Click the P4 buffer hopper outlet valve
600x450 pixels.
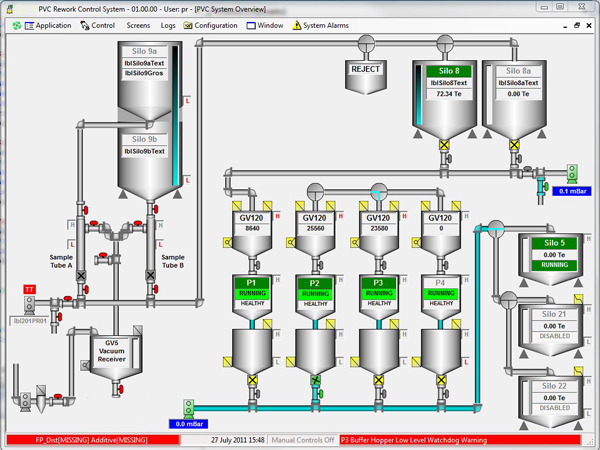(x=441, y=380)
